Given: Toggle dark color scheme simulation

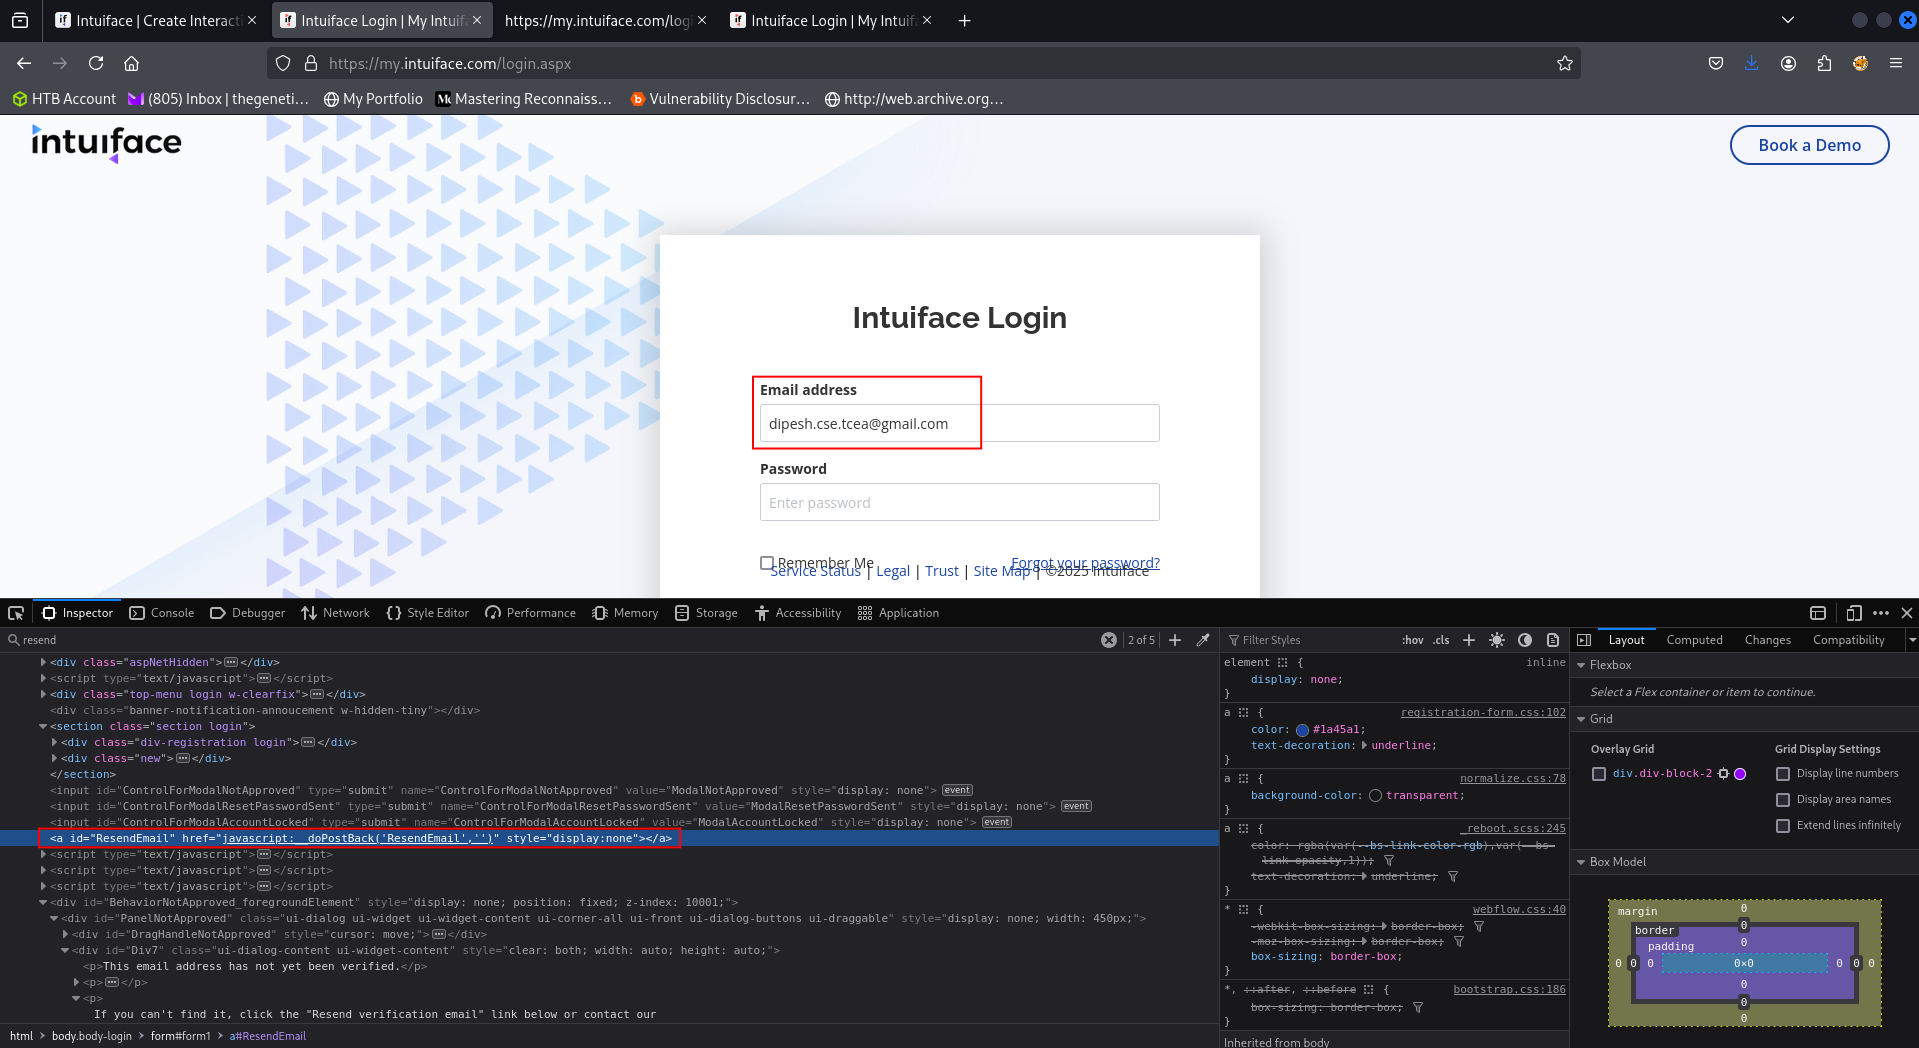Looking at the screenshot, I should click(1525, 640).
